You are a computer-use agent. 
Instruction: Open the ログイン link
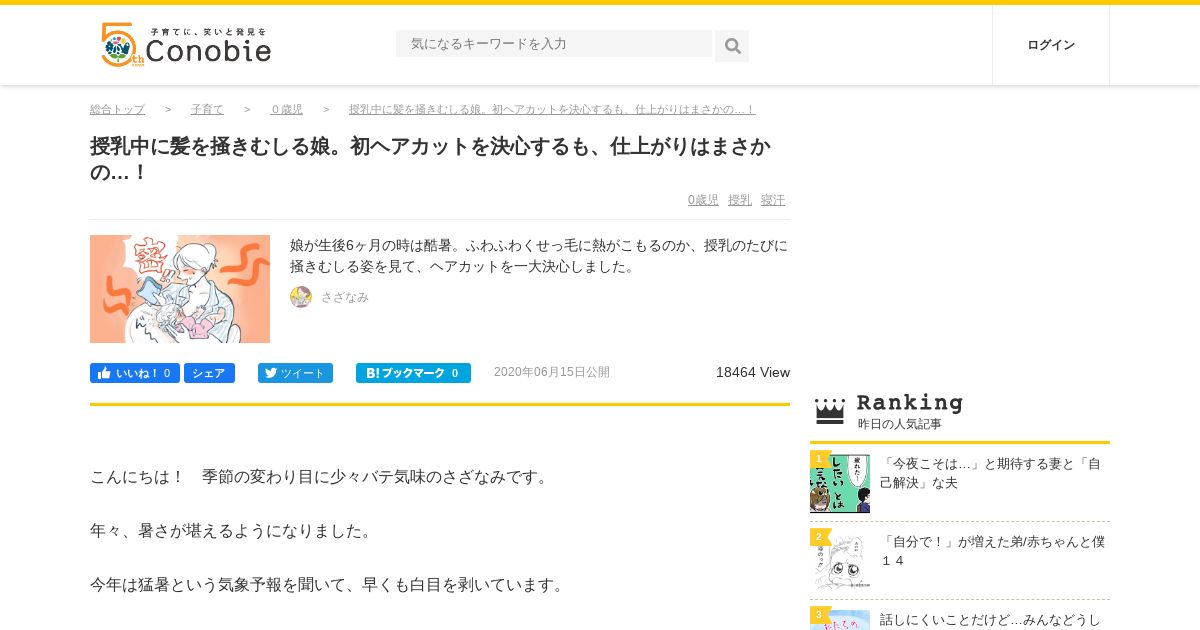click(x=1051, y=45)
